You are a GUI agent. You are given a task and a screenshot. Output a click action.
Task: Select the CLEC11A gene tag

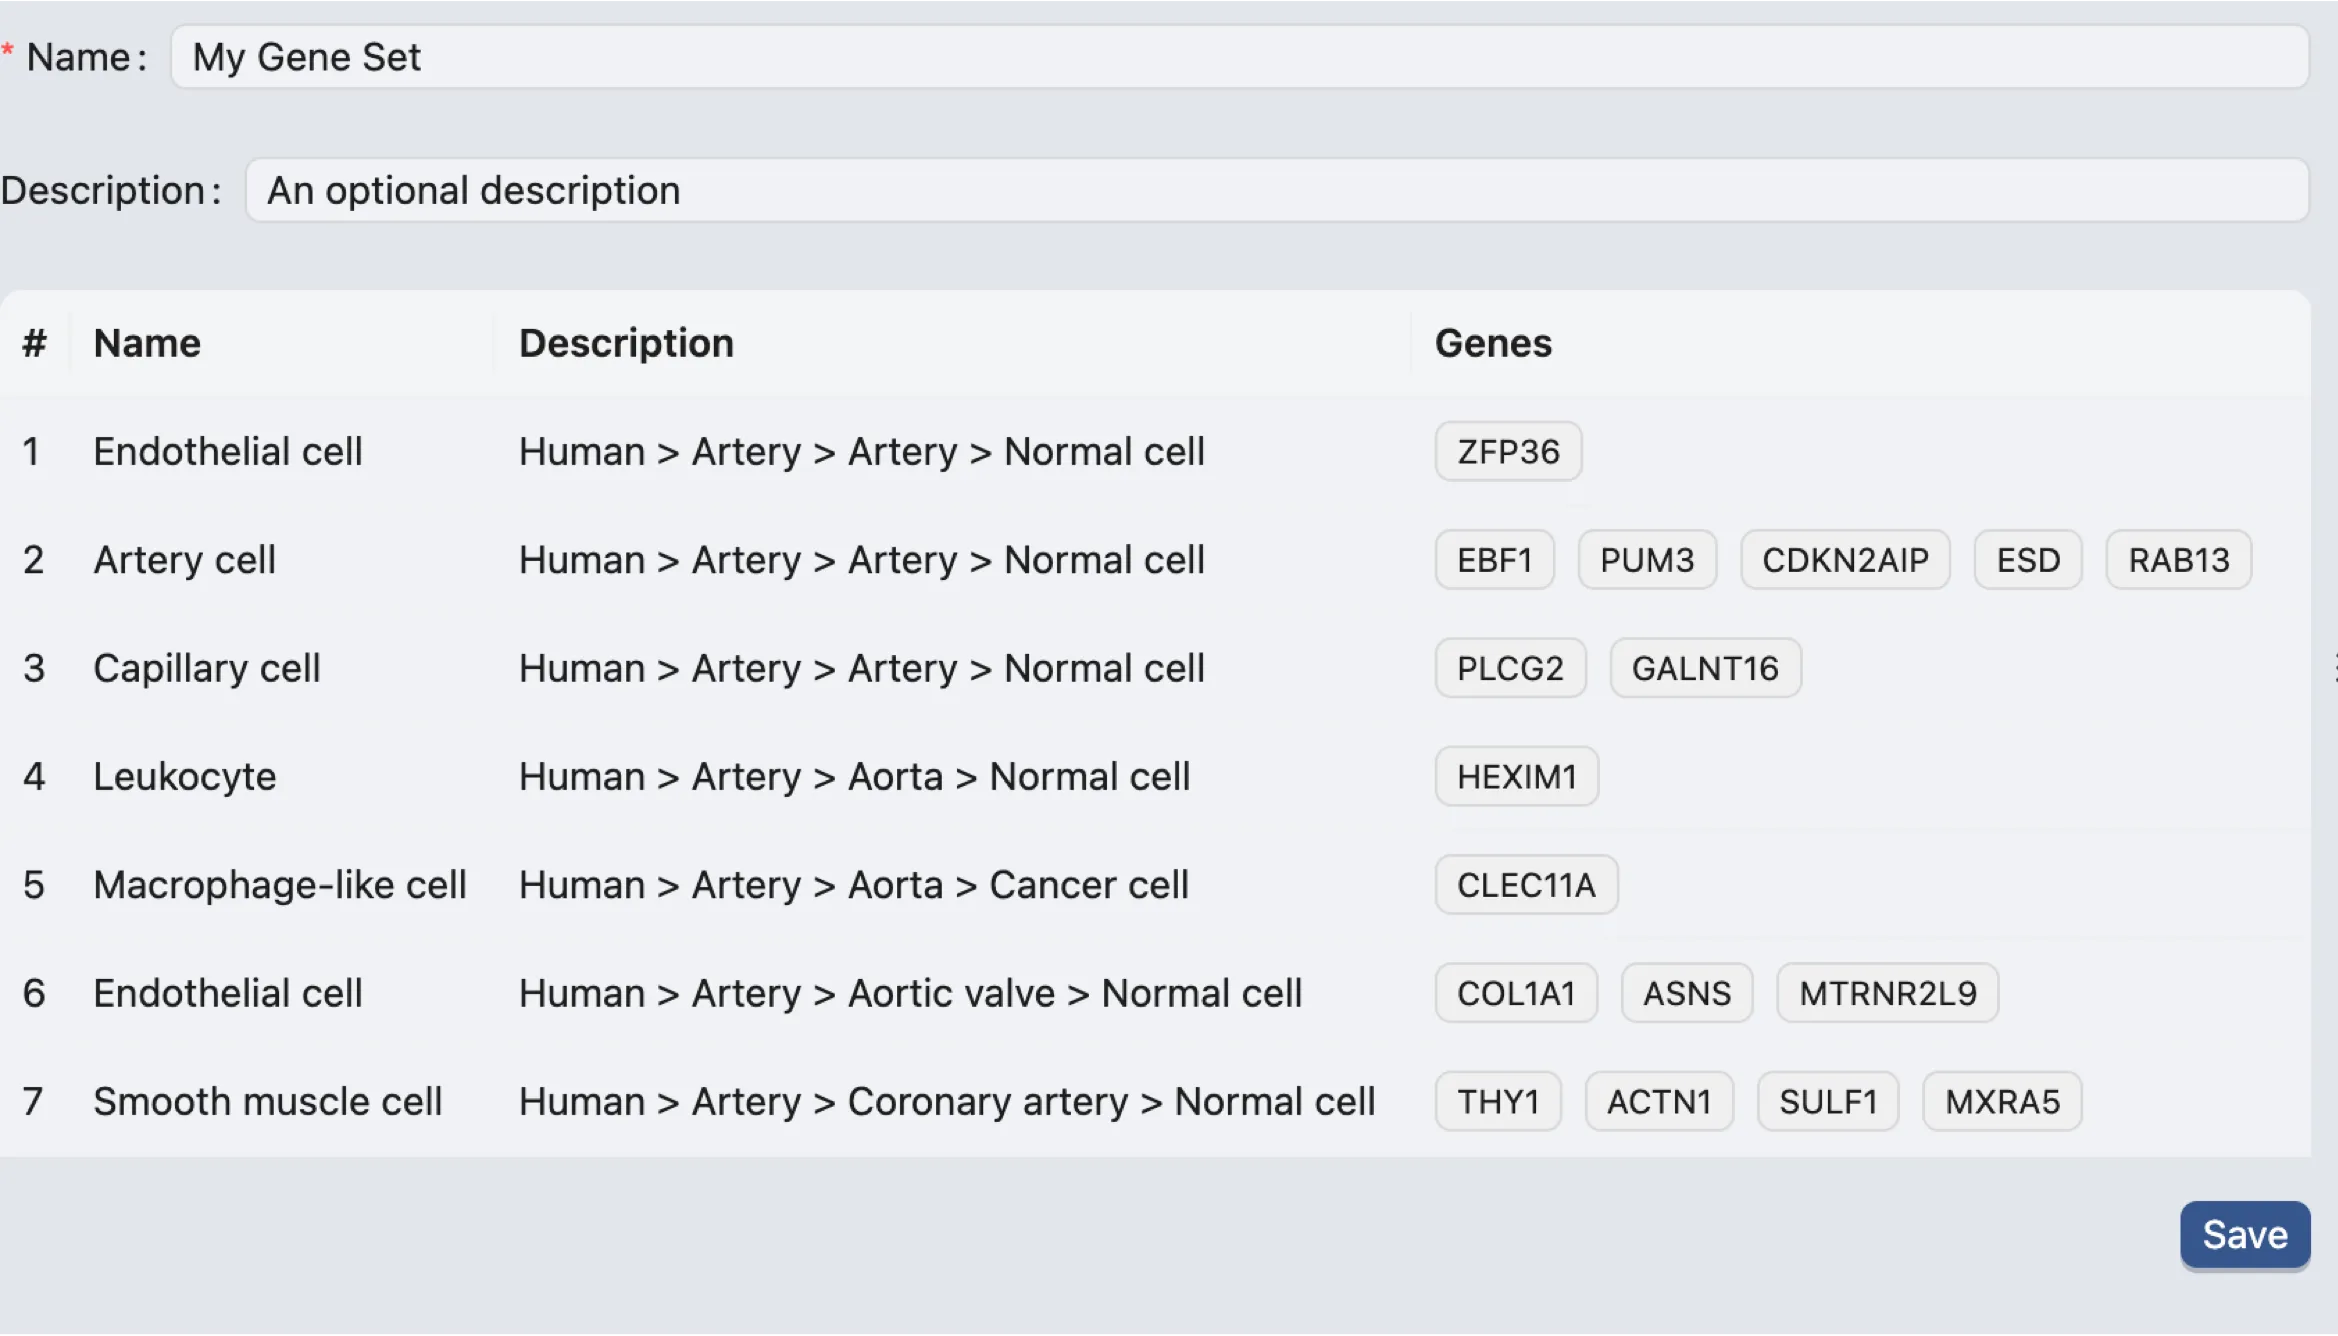tap(1525, 885)
